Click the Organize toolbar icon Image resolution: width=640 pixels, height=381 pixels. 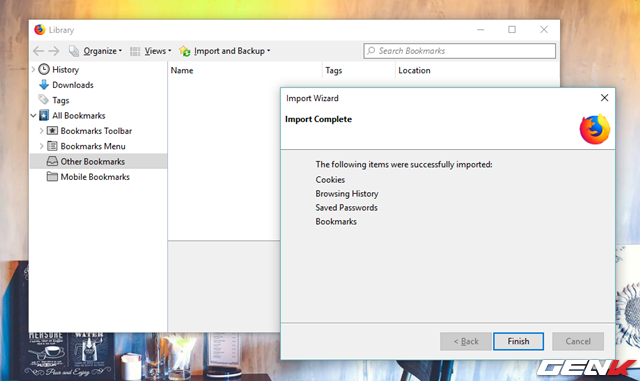click(x=74, y=51)
